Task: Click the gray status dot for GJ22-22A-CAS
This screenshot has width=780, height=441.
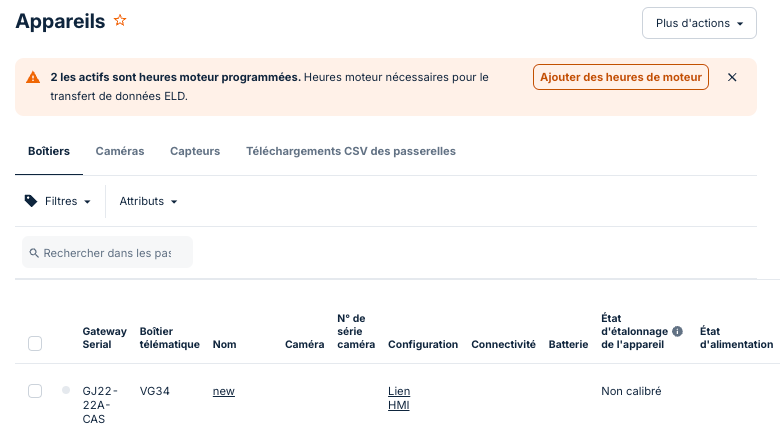Action: click(x=66, y=390)
